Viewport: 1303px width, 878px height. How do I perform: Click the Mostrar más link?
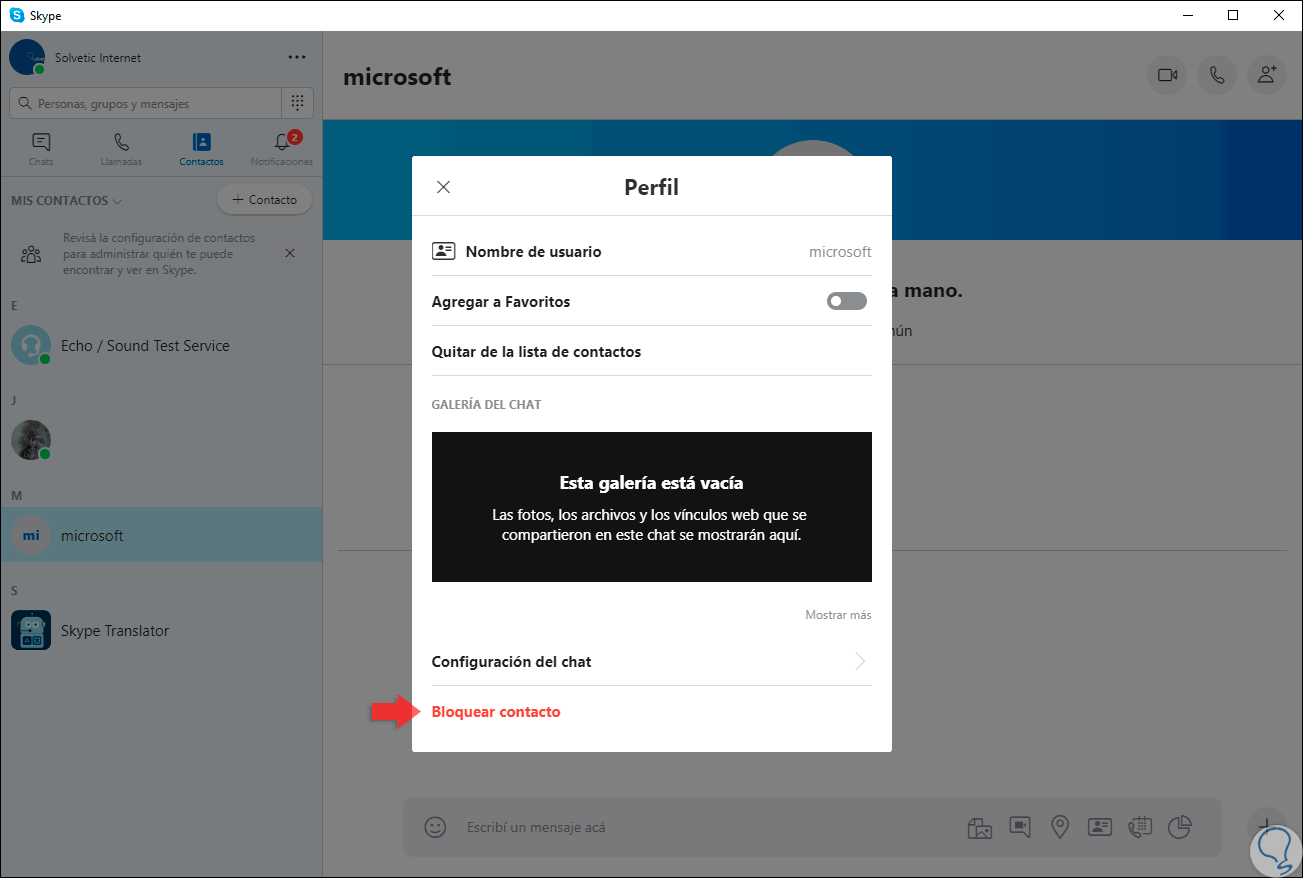838,615
